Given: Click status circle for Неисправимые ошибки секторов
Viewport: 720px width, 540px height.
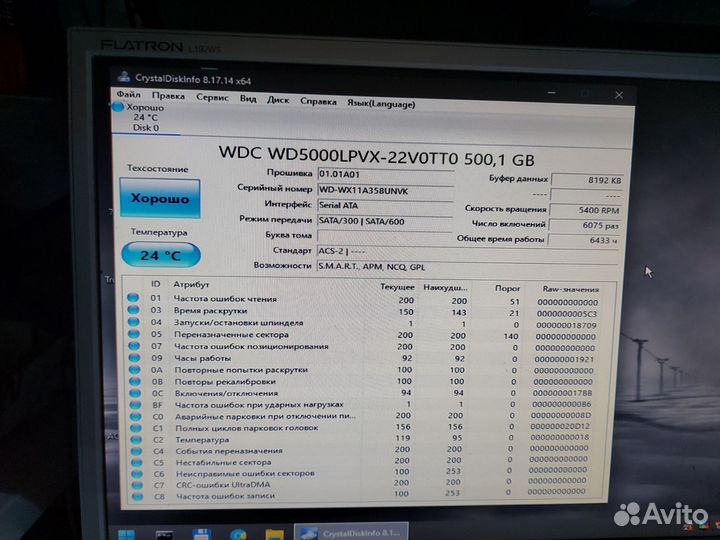Looking at the screenshot, I should coord(137,473).
